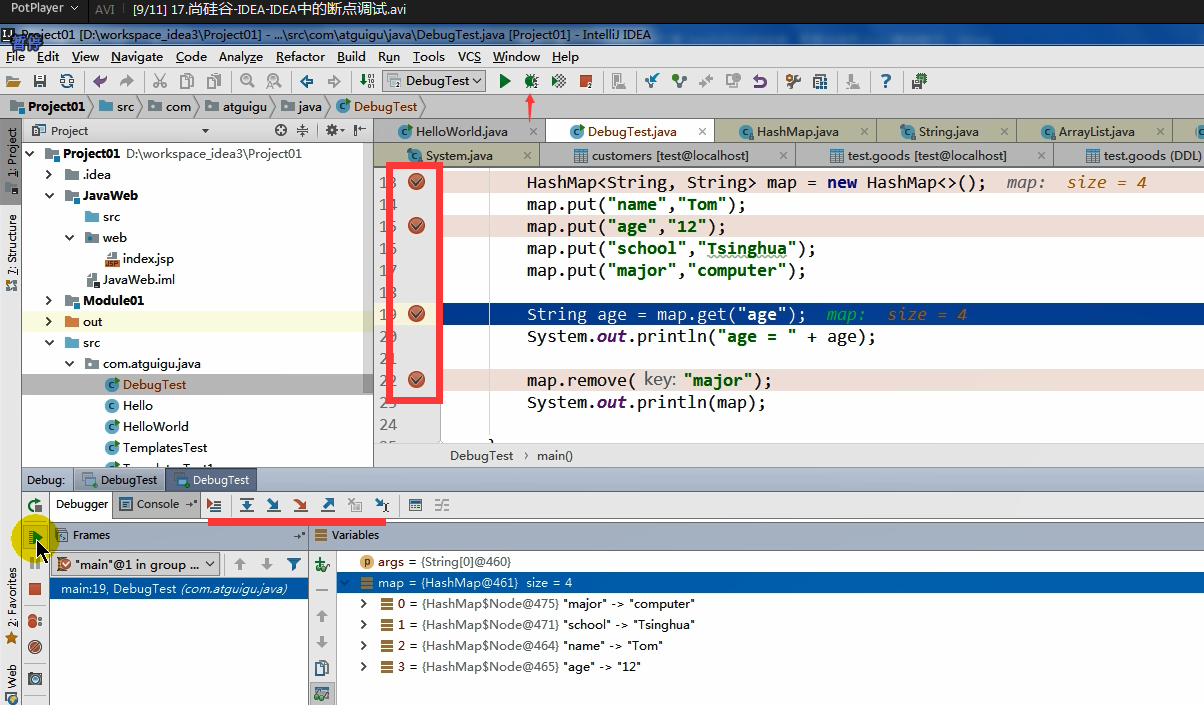Click the scroll from source target icon
This screenshot has height=705, width=1204.
[282, 131]
